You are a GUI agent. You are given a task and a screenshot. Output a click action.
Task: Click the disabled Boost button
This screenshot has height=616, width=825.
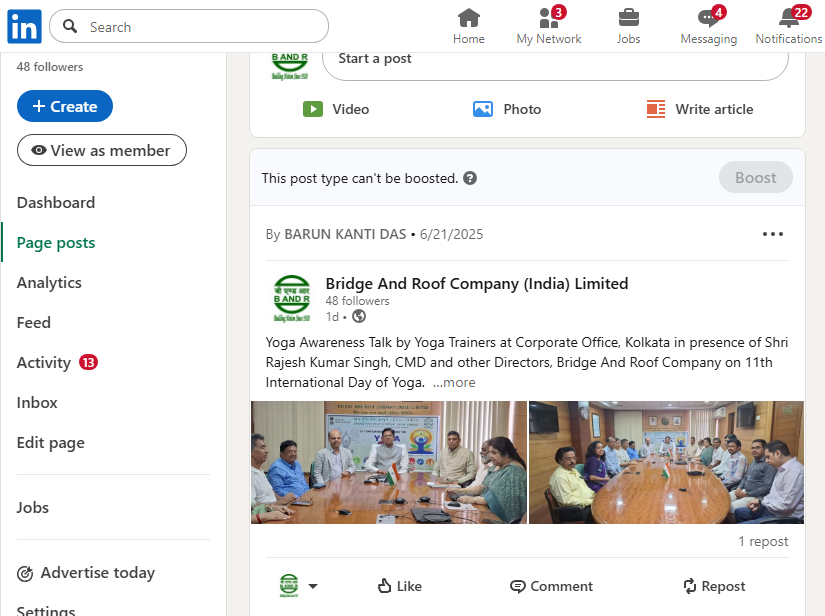click(x=756, y=177)
